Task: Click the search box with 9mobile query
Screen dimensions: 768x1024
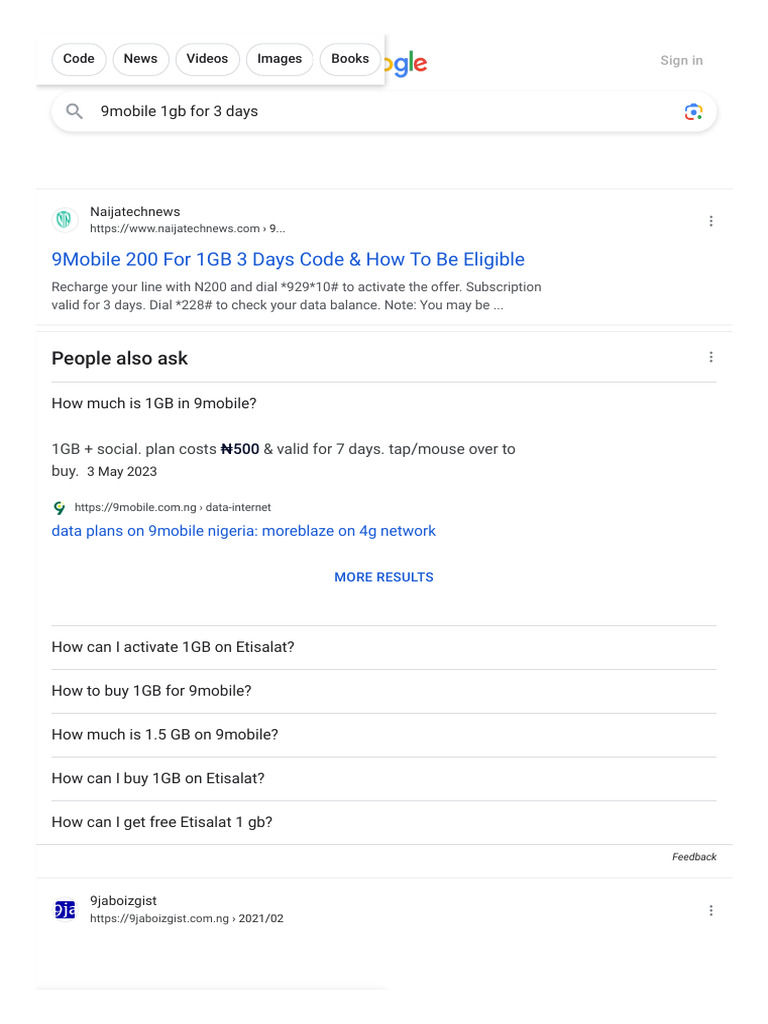Action: point(384,112)
